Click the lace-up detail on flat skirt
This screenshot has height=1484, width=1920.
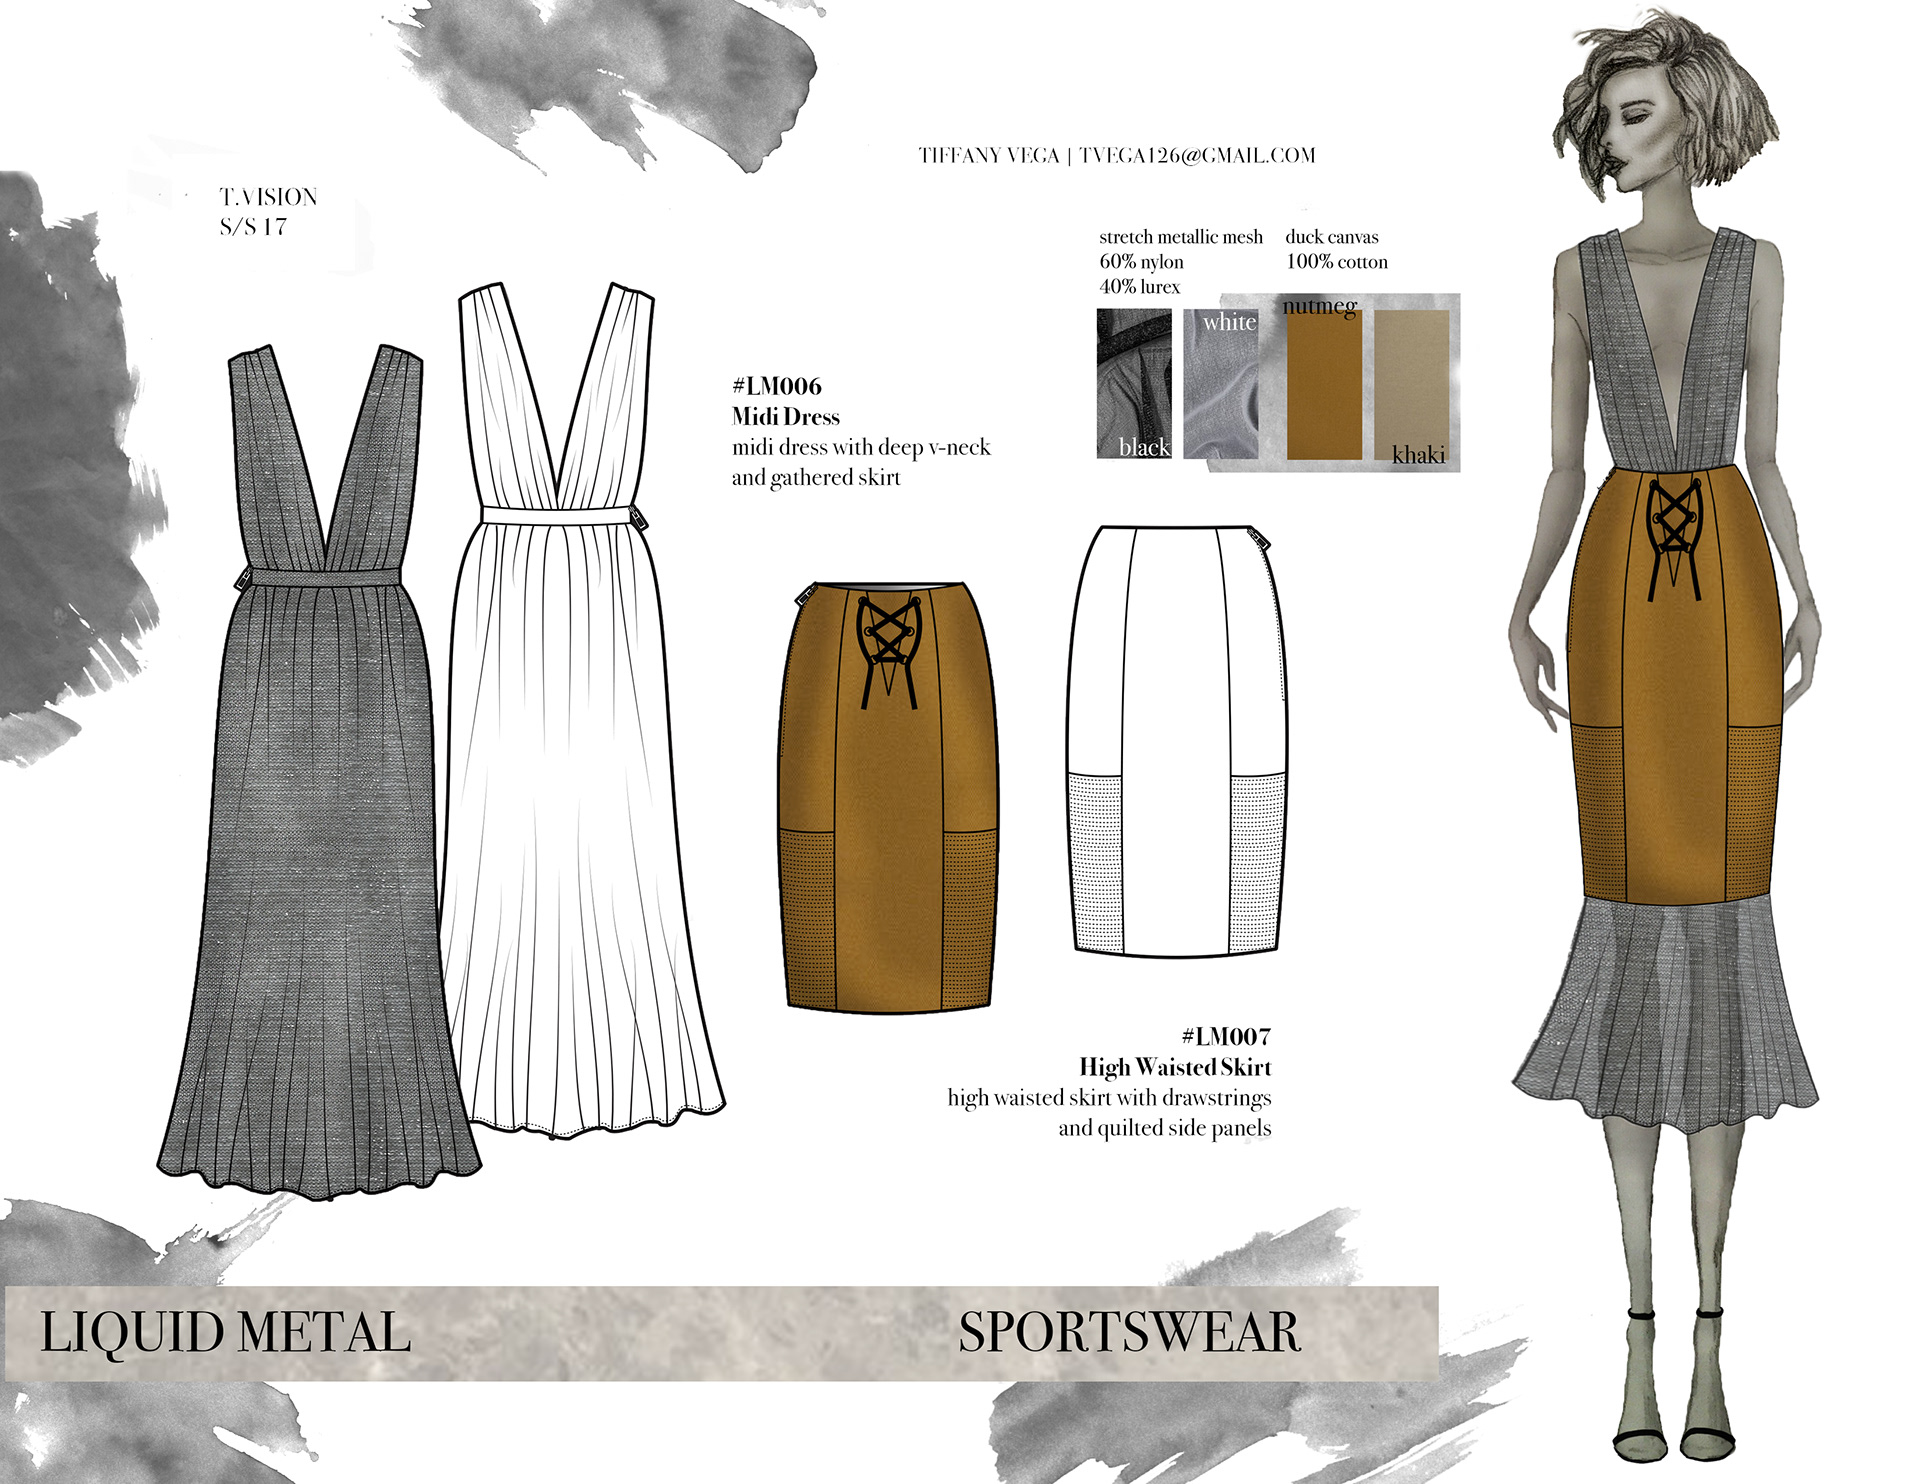(x=889, y=650)
